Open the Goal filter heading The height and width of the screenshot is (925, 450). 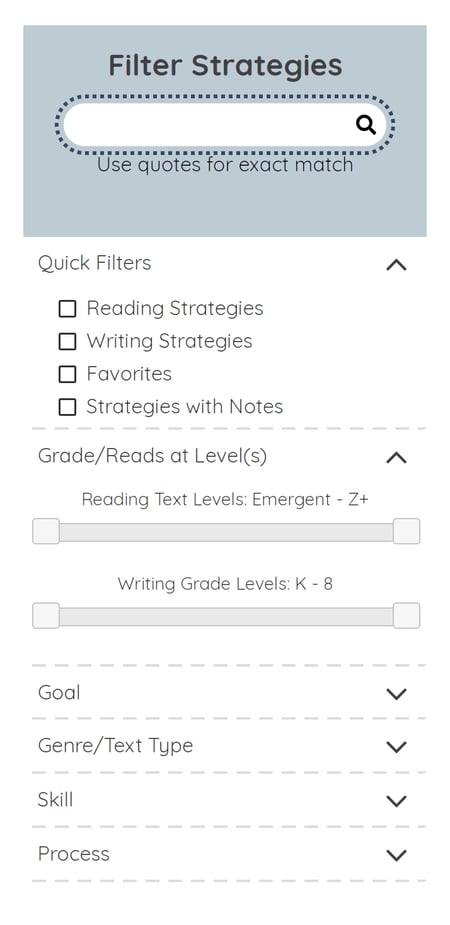(x=59, y=693)
